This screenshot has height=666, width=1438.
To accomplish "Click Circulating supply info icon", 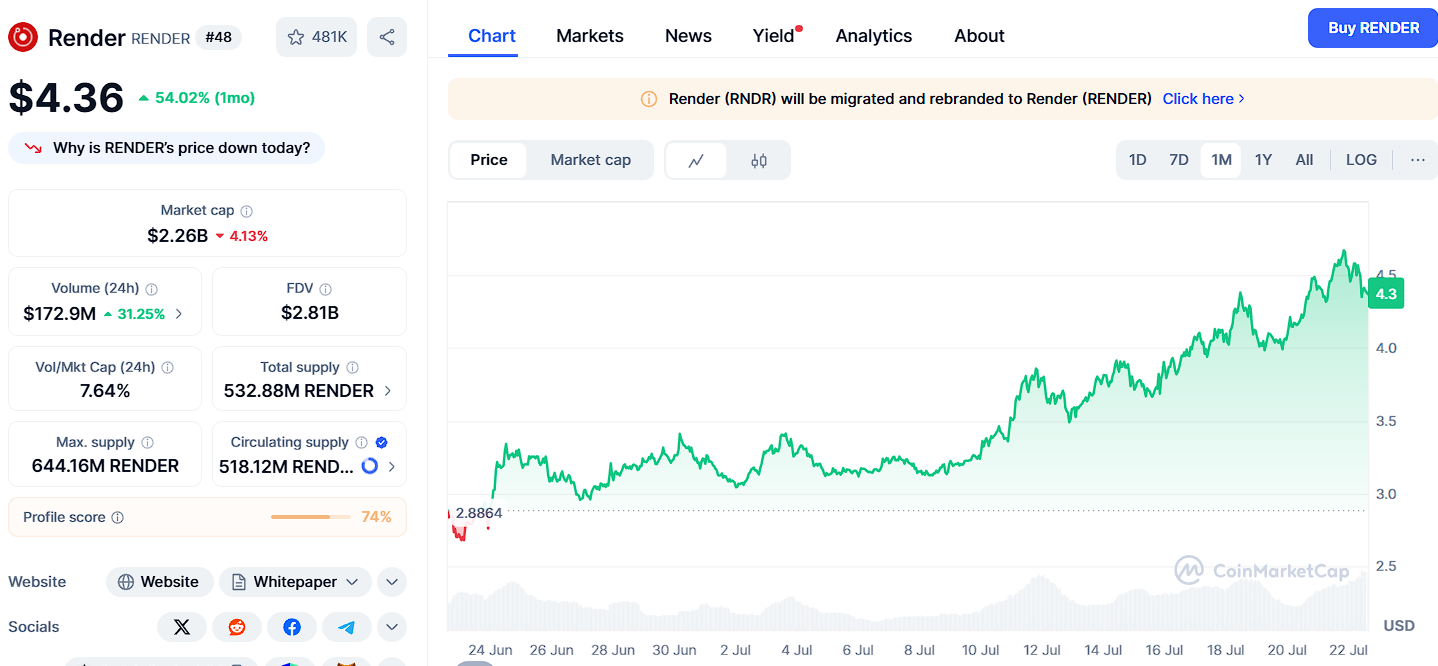I will tap(362, 442).
